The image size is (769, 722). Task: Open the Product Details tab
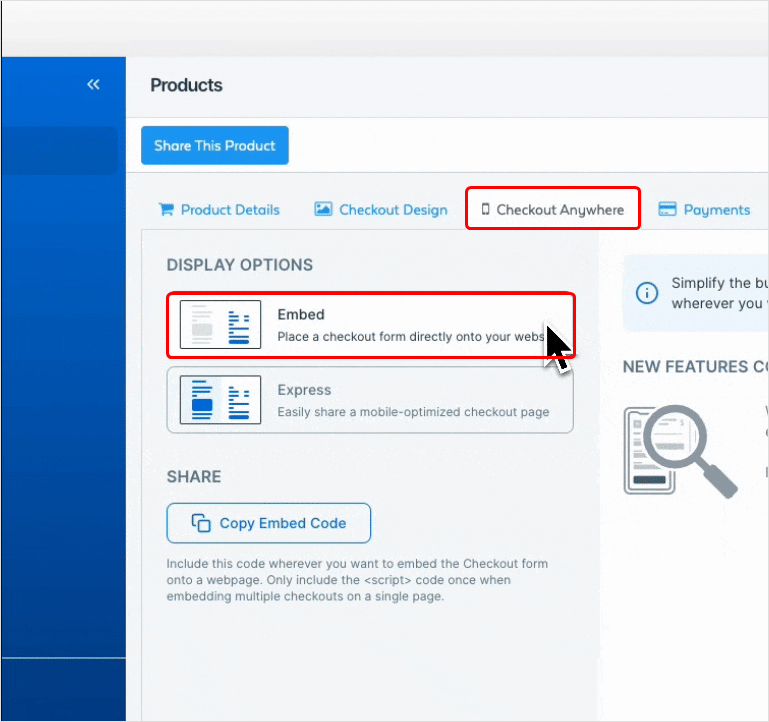pos(230,210)
